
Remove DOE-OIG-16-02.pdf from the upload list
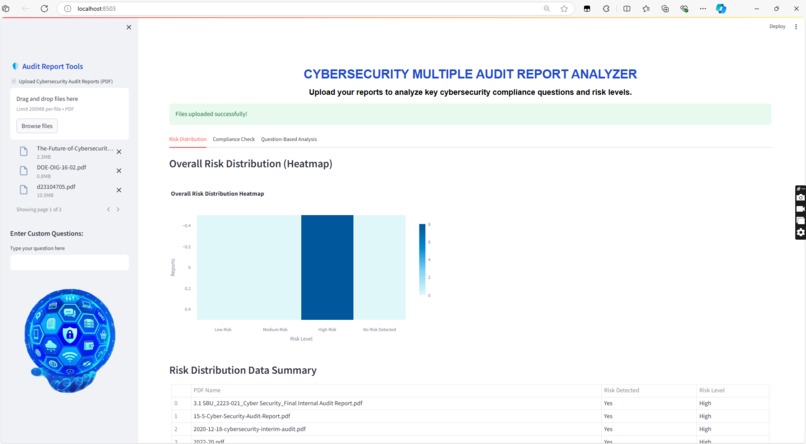point(119,171)
